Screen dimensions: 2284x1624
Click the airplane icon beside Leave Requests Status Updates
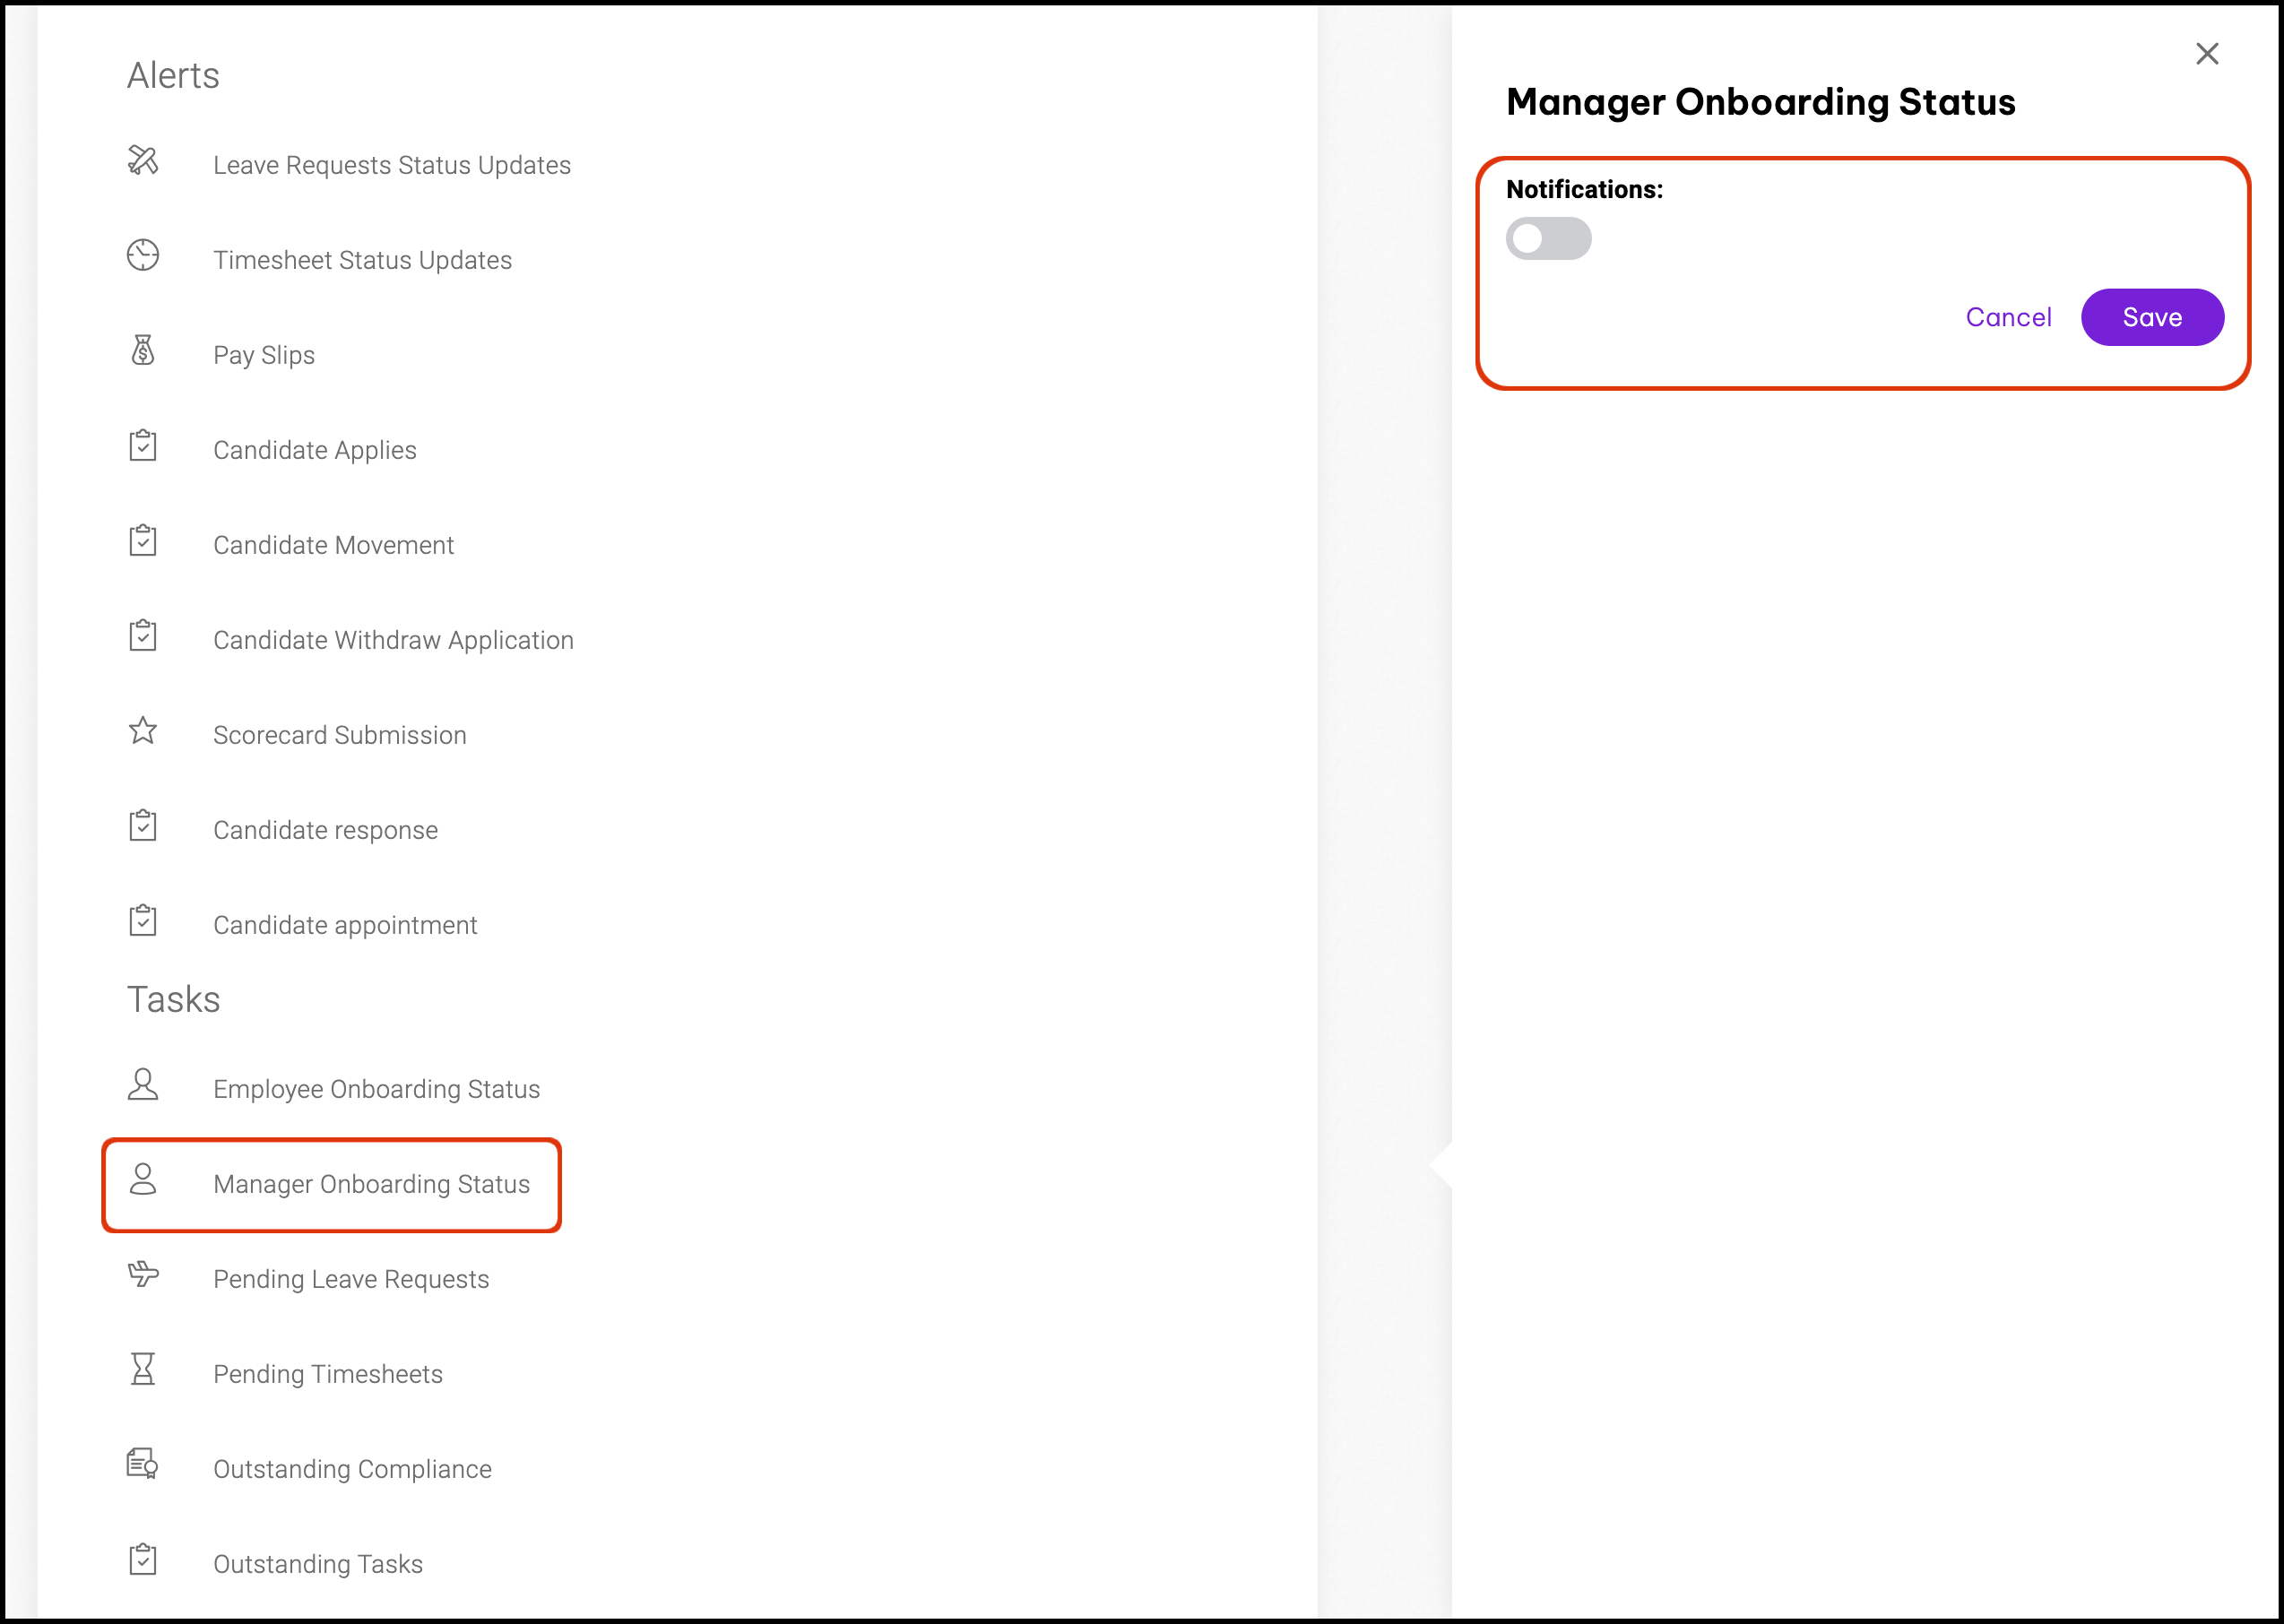click(143, 160)
